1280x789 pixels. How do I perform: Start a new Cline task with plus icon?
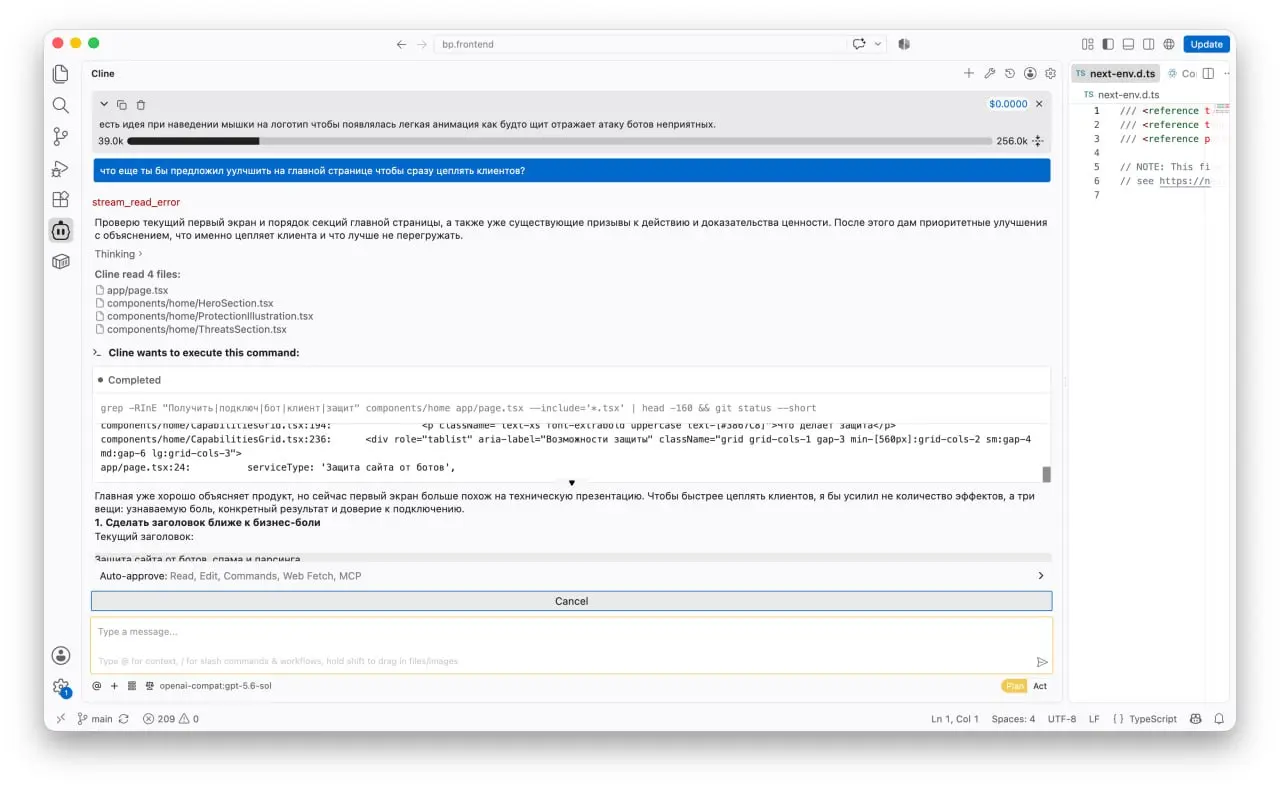click(968, 73)
